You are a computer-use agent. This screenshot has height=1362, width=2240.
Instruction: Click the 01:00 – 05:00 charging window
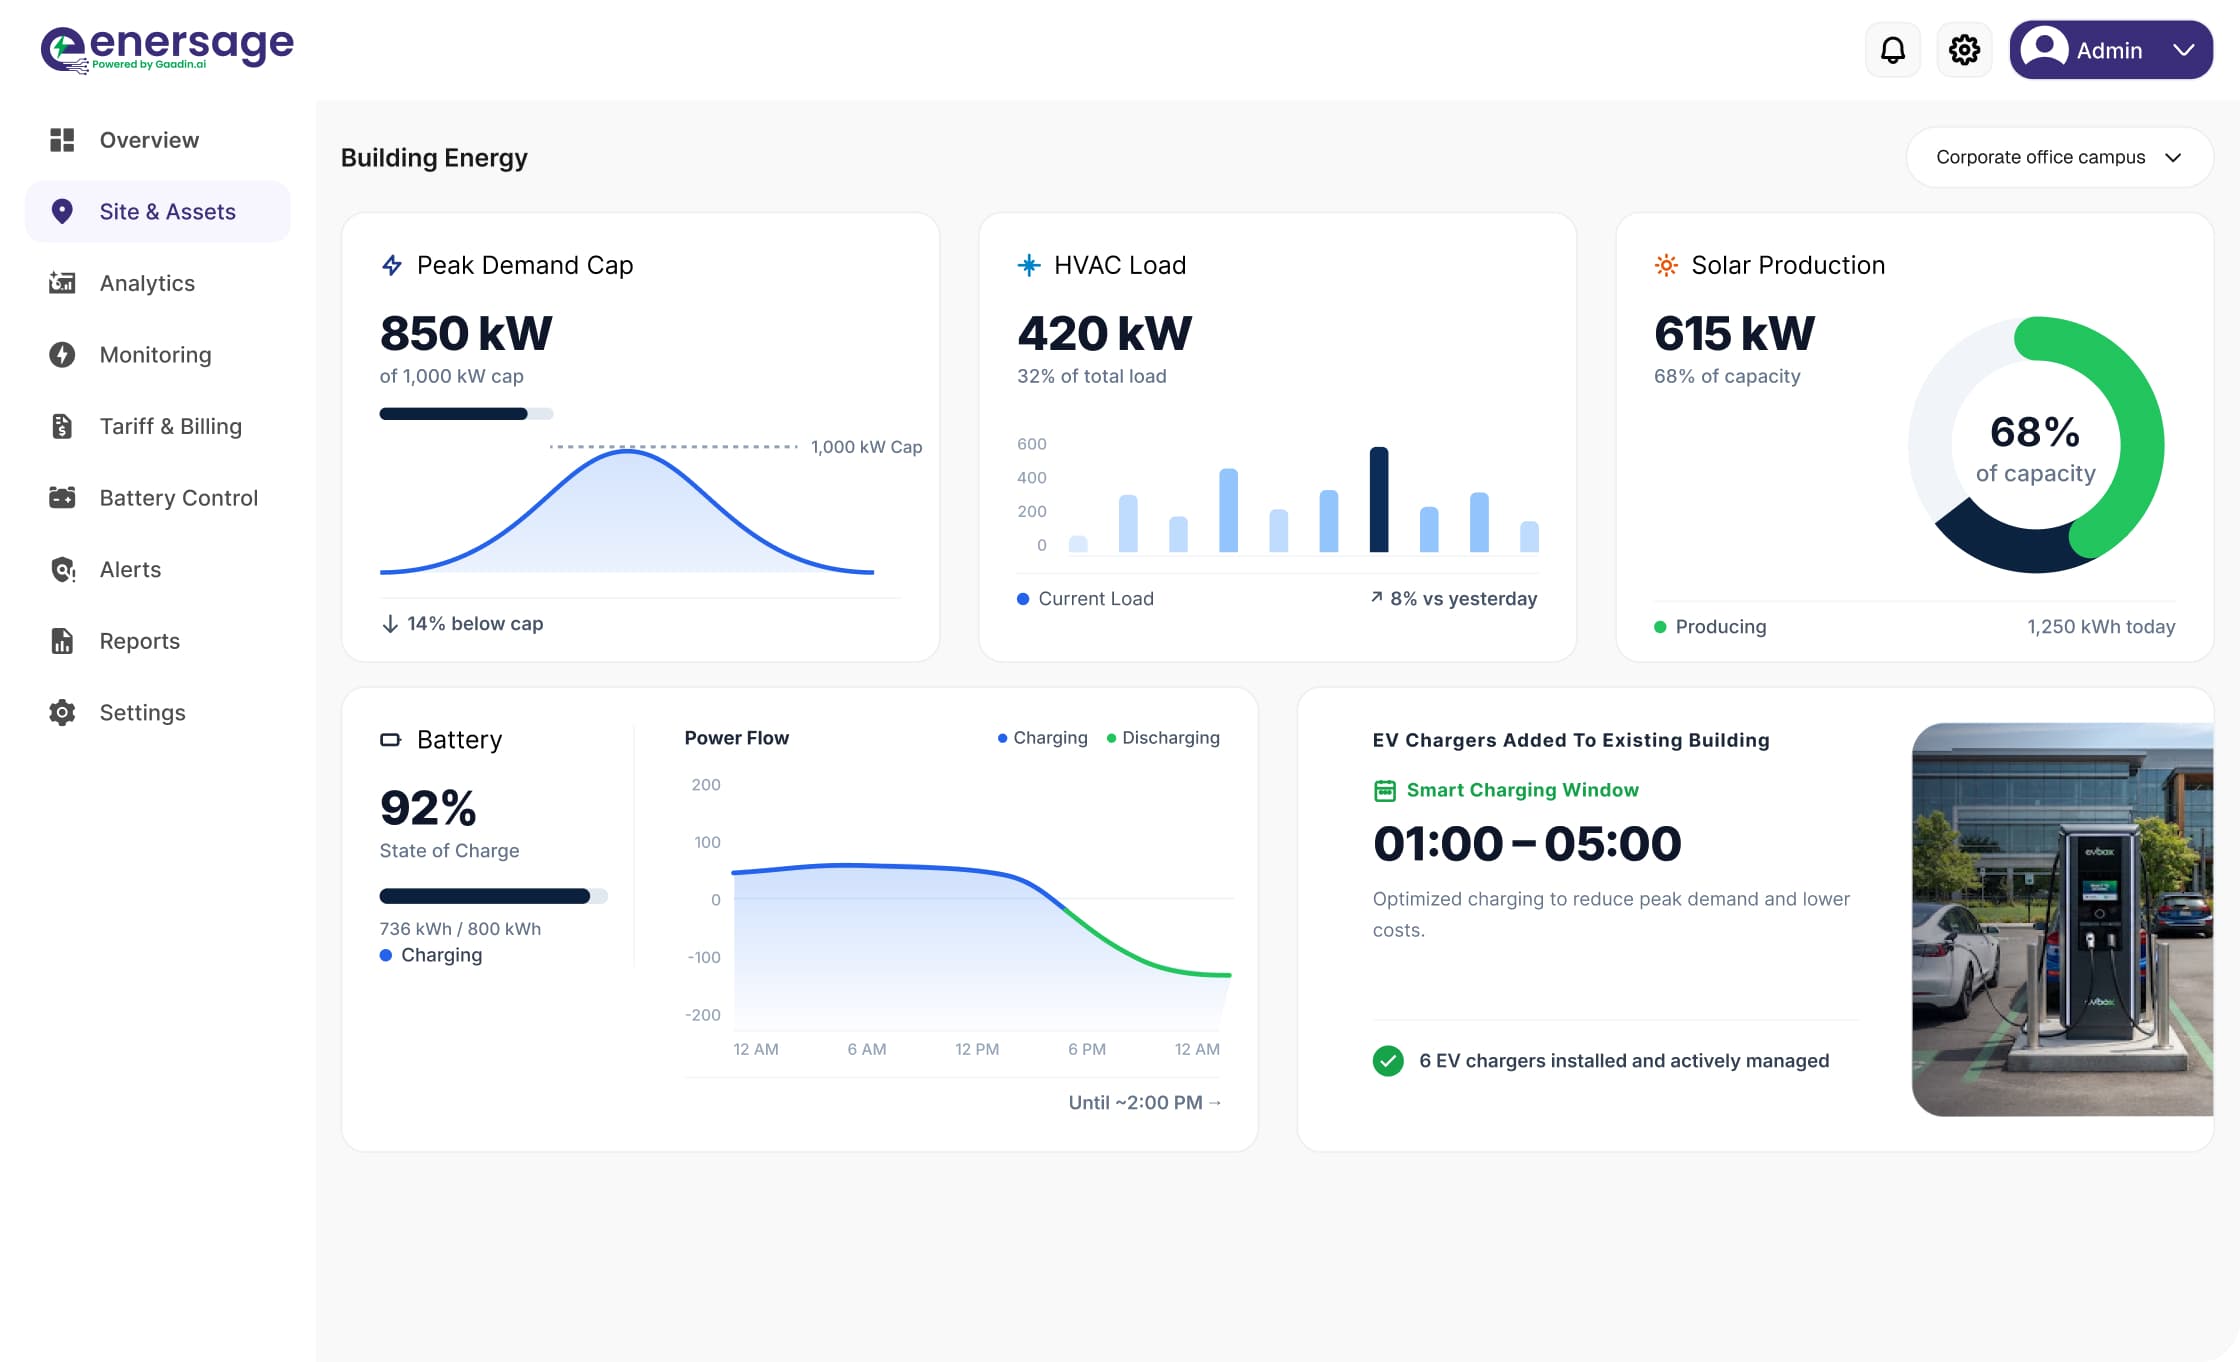click(x=1527, y=844)
